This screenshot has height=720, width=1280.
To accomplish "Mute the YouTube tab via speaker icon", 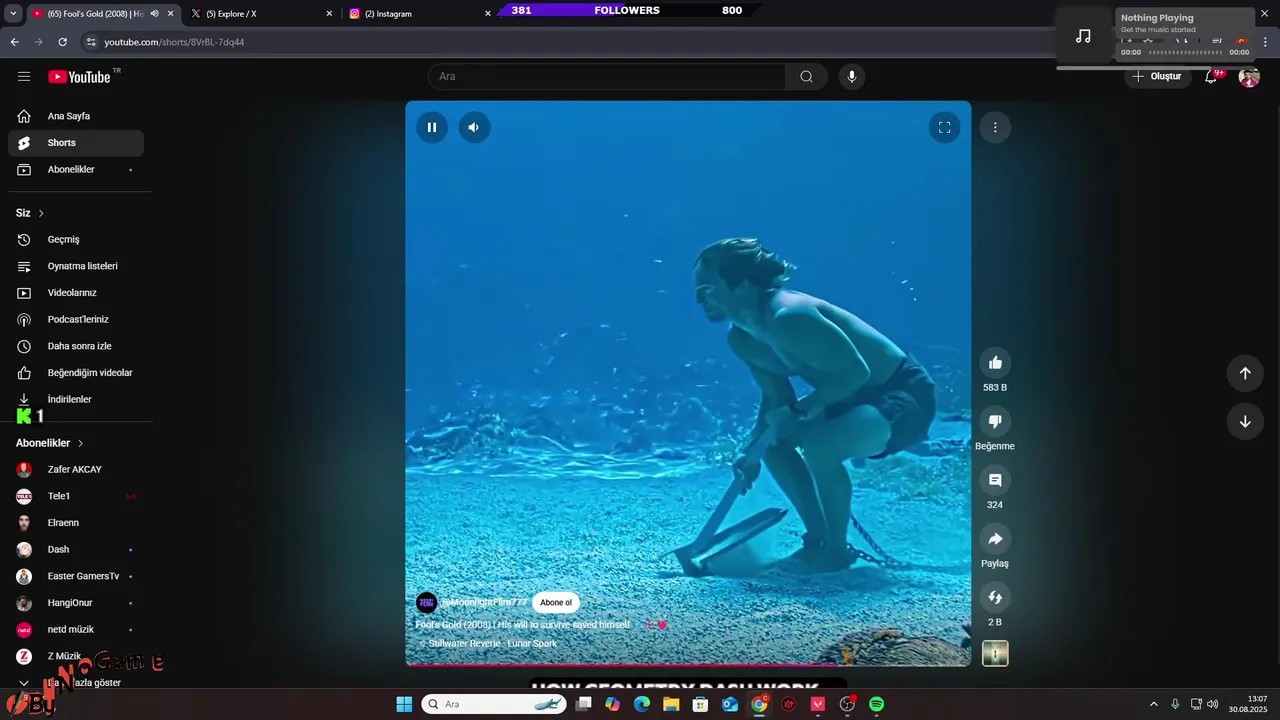I will [154, 14].
